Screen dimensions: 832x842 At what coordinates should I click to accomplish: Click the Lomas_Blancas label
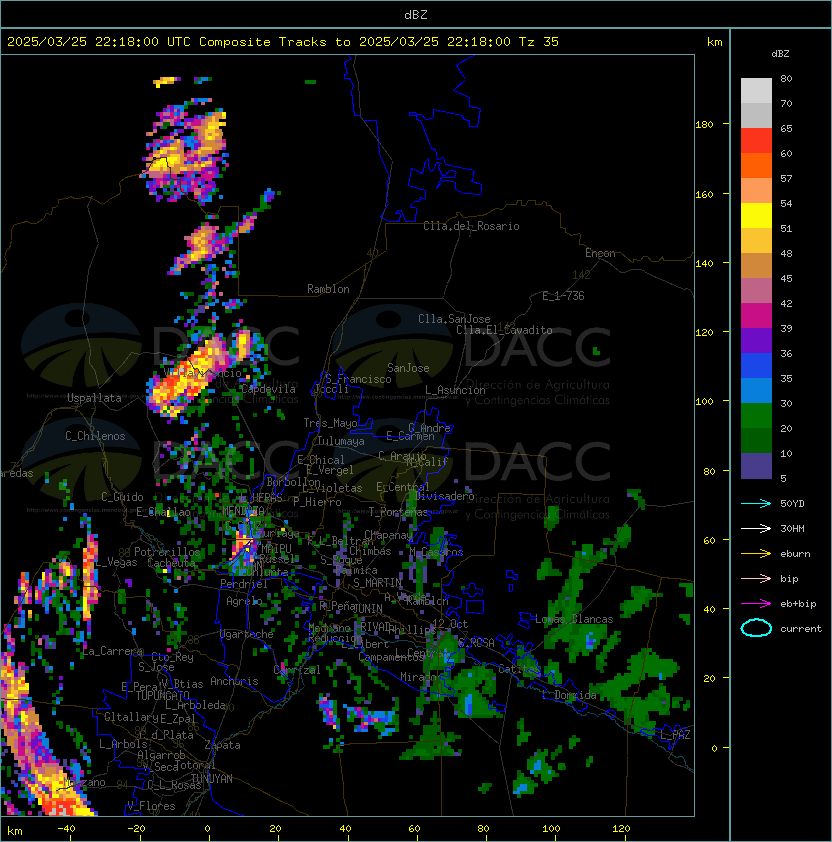[574, 619]
